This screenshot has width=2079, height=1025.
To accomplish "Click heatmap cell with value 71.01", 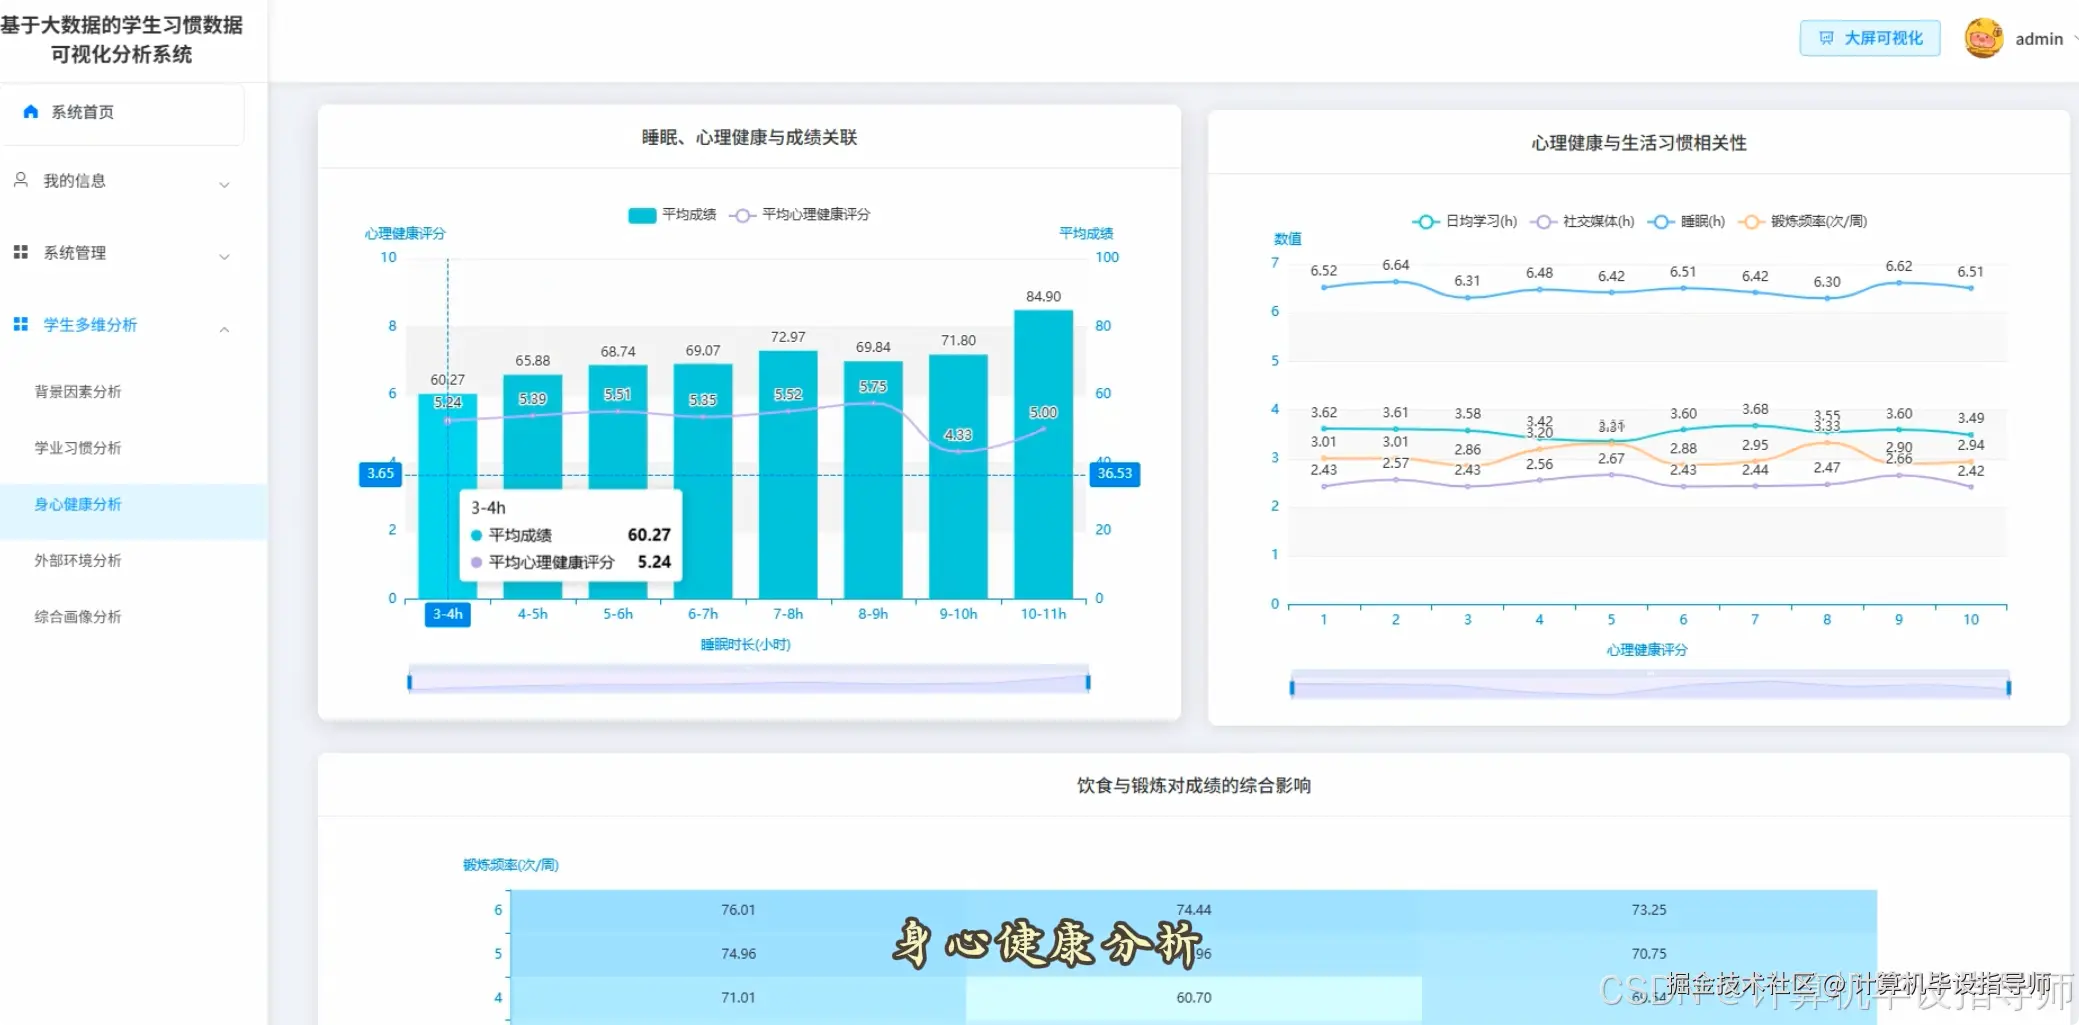I will (x=738, y=998).
